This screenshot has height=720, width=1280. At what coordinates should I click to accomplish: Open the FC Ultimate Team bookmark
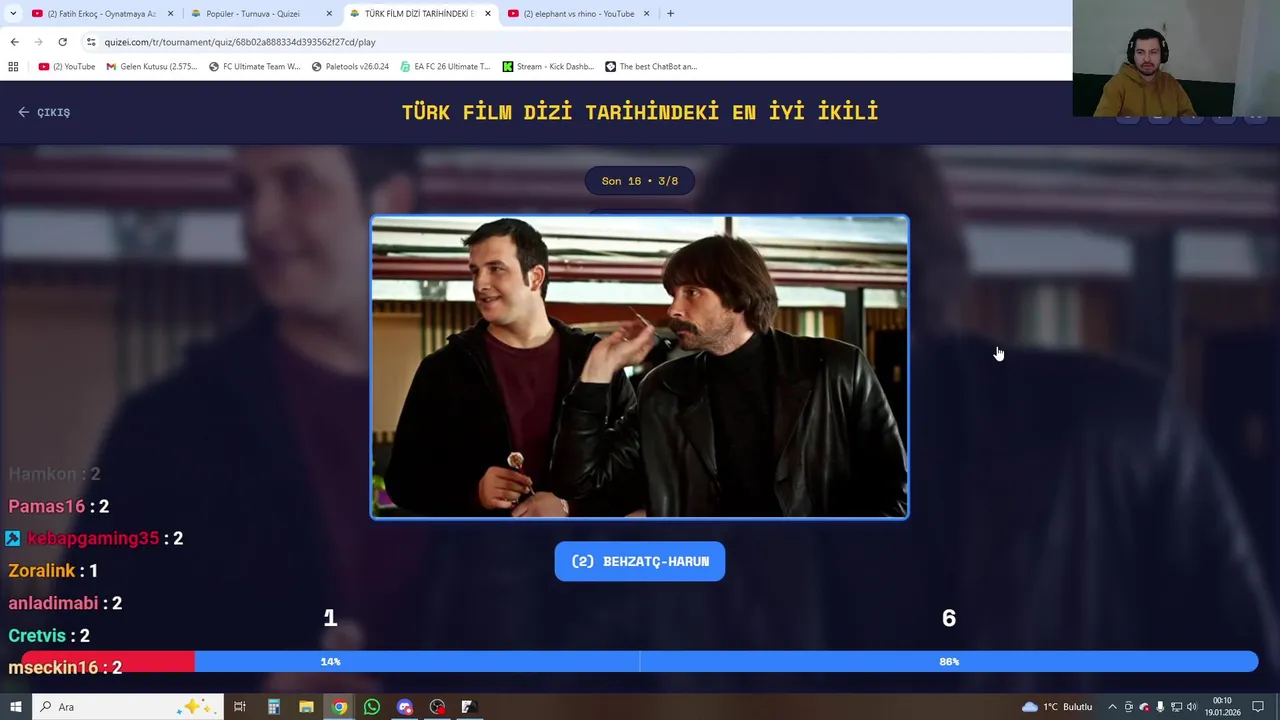click(254, 67)
